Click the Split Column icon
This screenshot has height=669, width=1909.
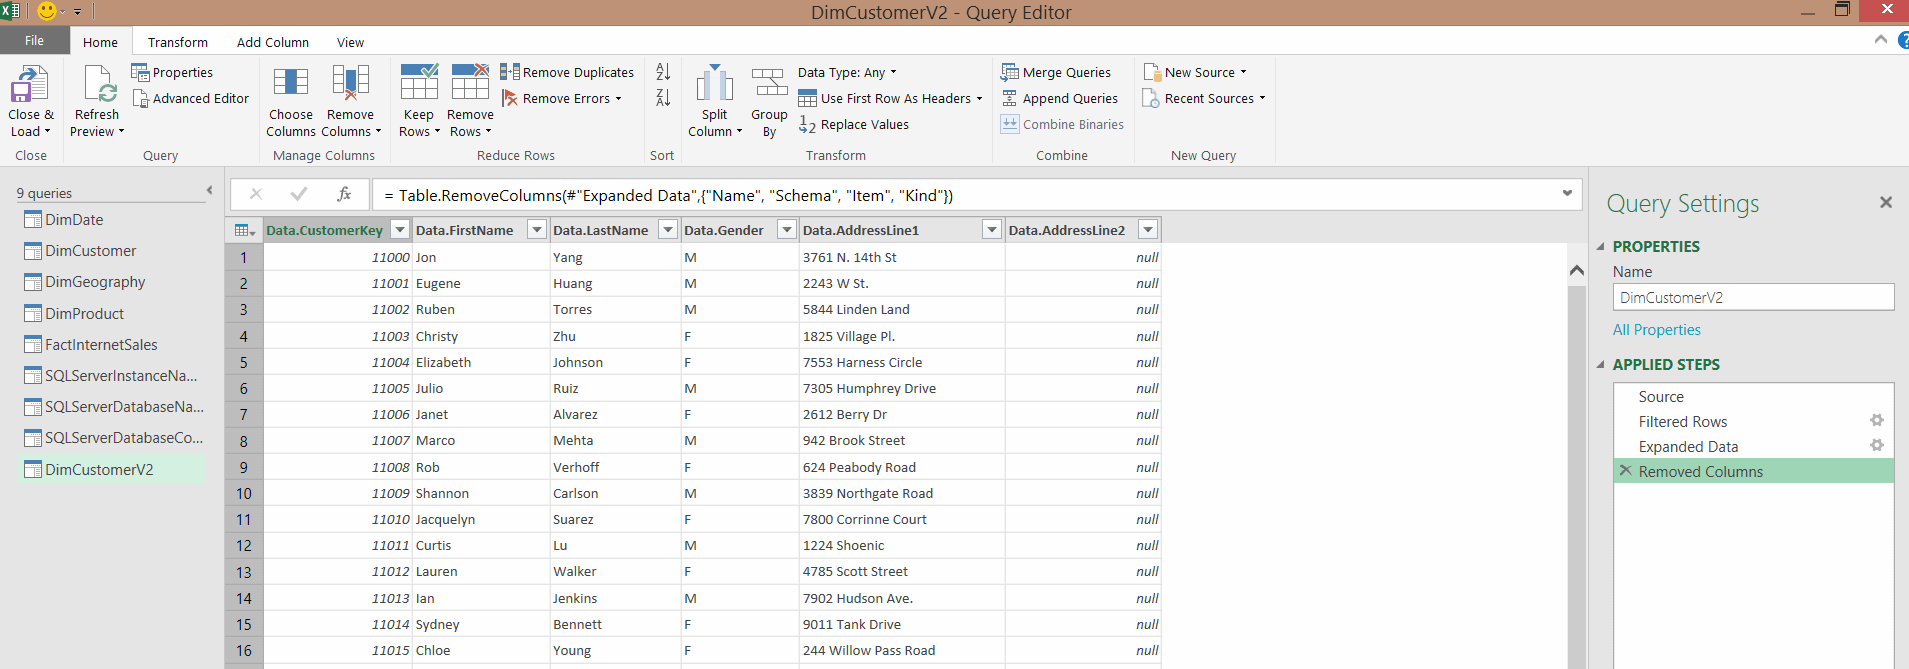point(714,84)
